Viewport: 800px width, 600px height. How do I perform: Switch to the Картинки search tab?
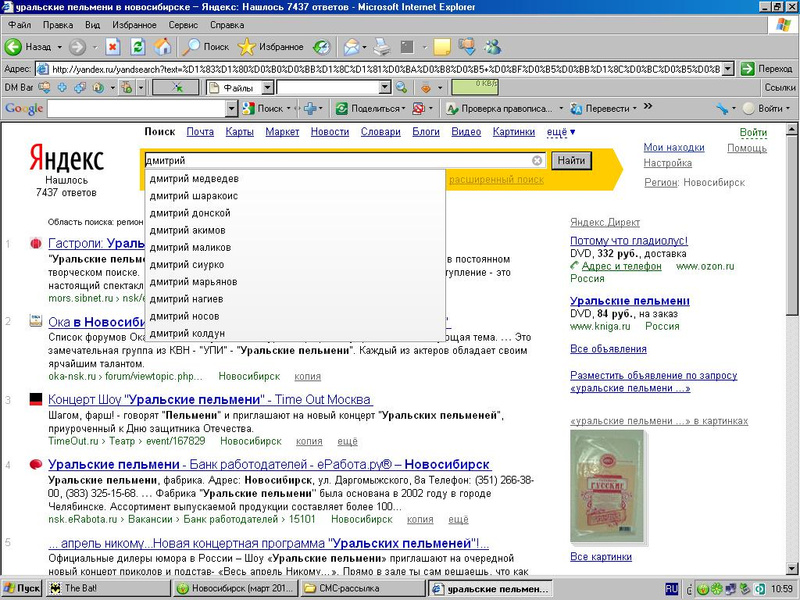tap(513, 132)
